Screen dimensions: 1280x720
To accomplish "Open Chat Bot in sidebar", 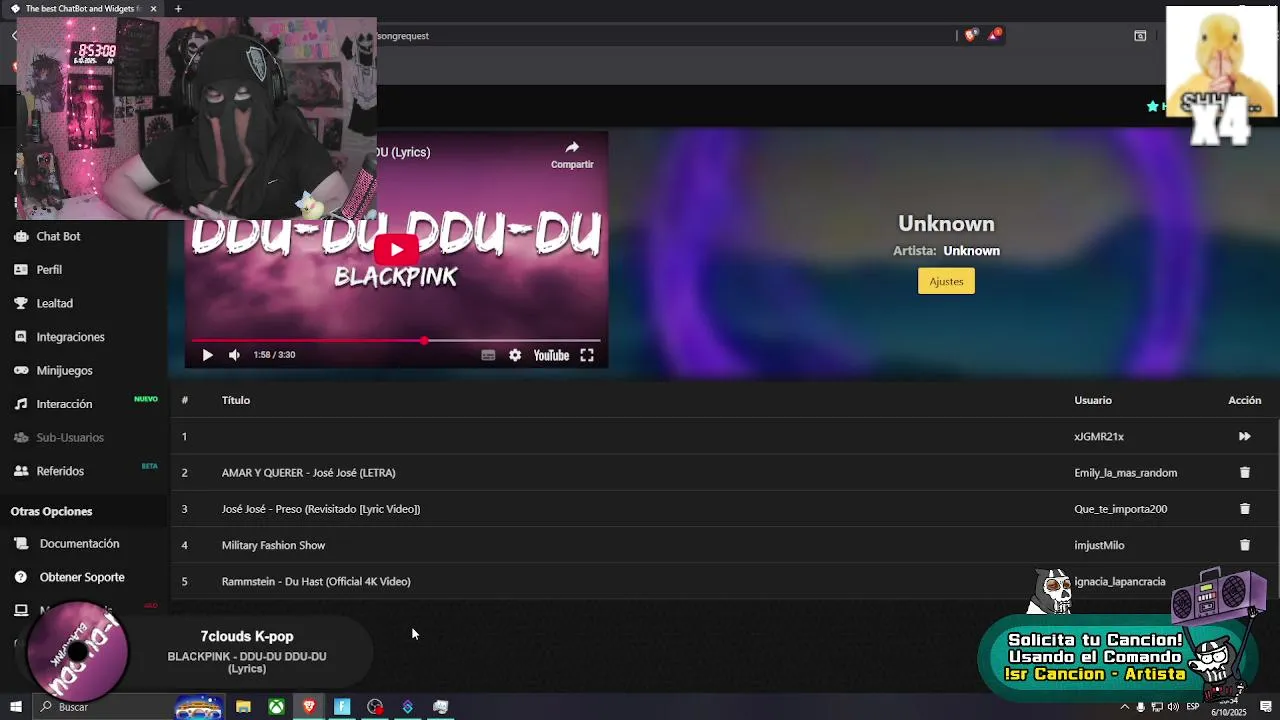I will 58,236.
